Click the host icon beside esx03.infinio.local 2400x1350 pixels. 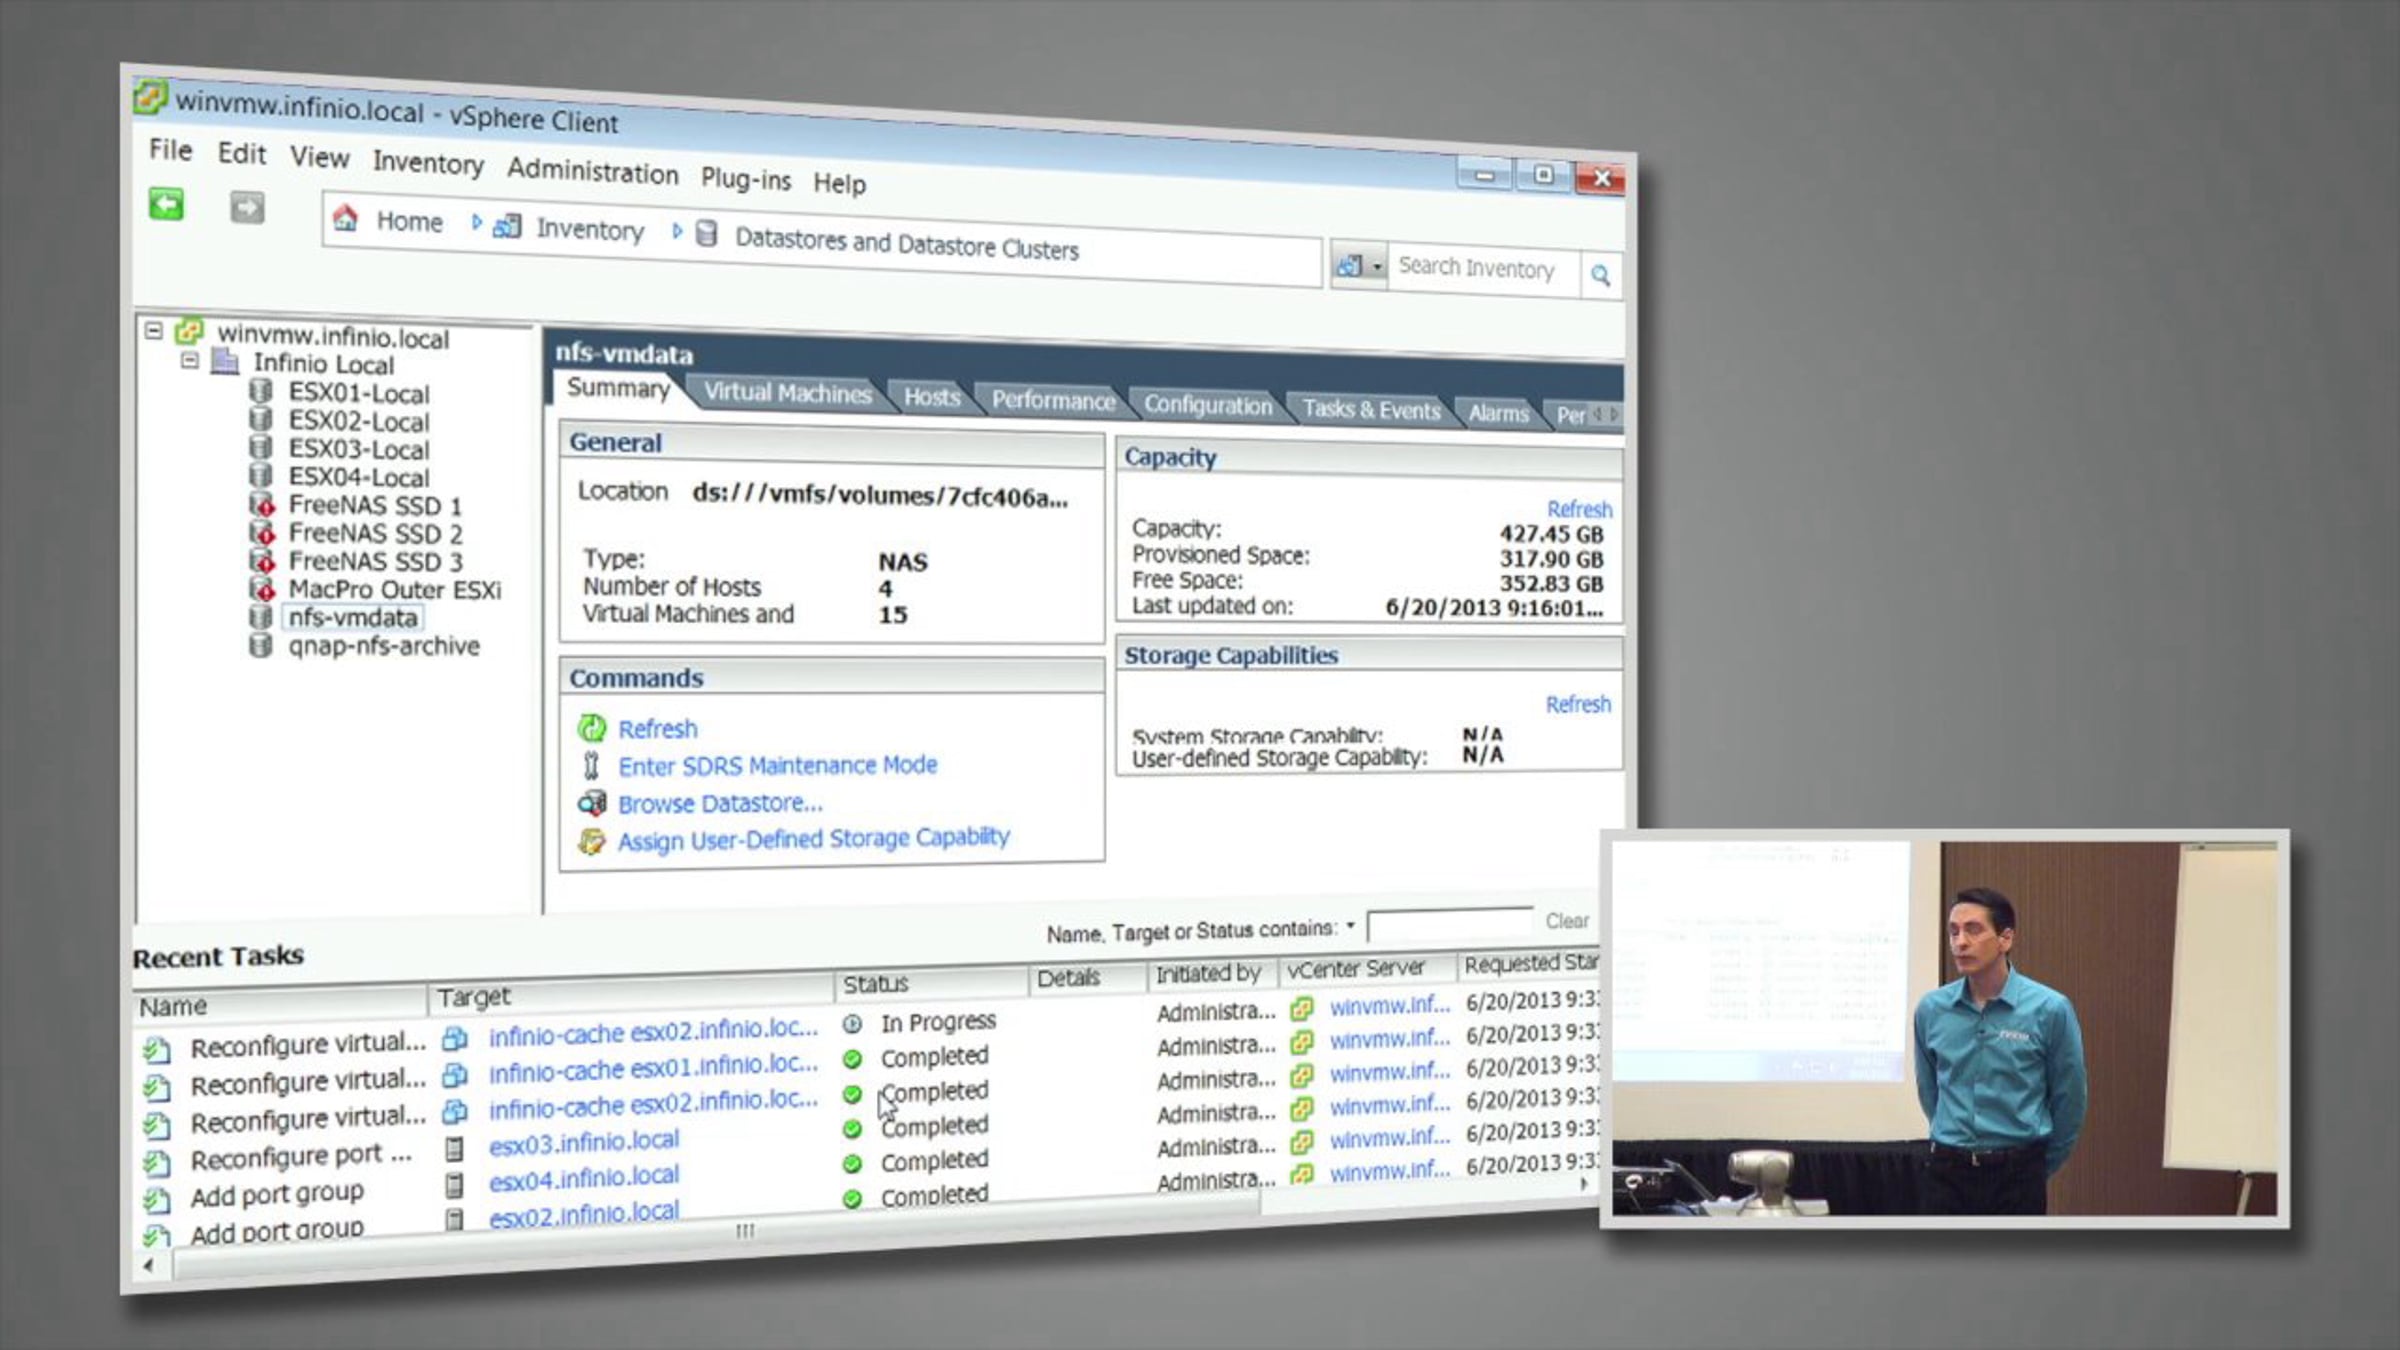click(x=454, y=1149)
